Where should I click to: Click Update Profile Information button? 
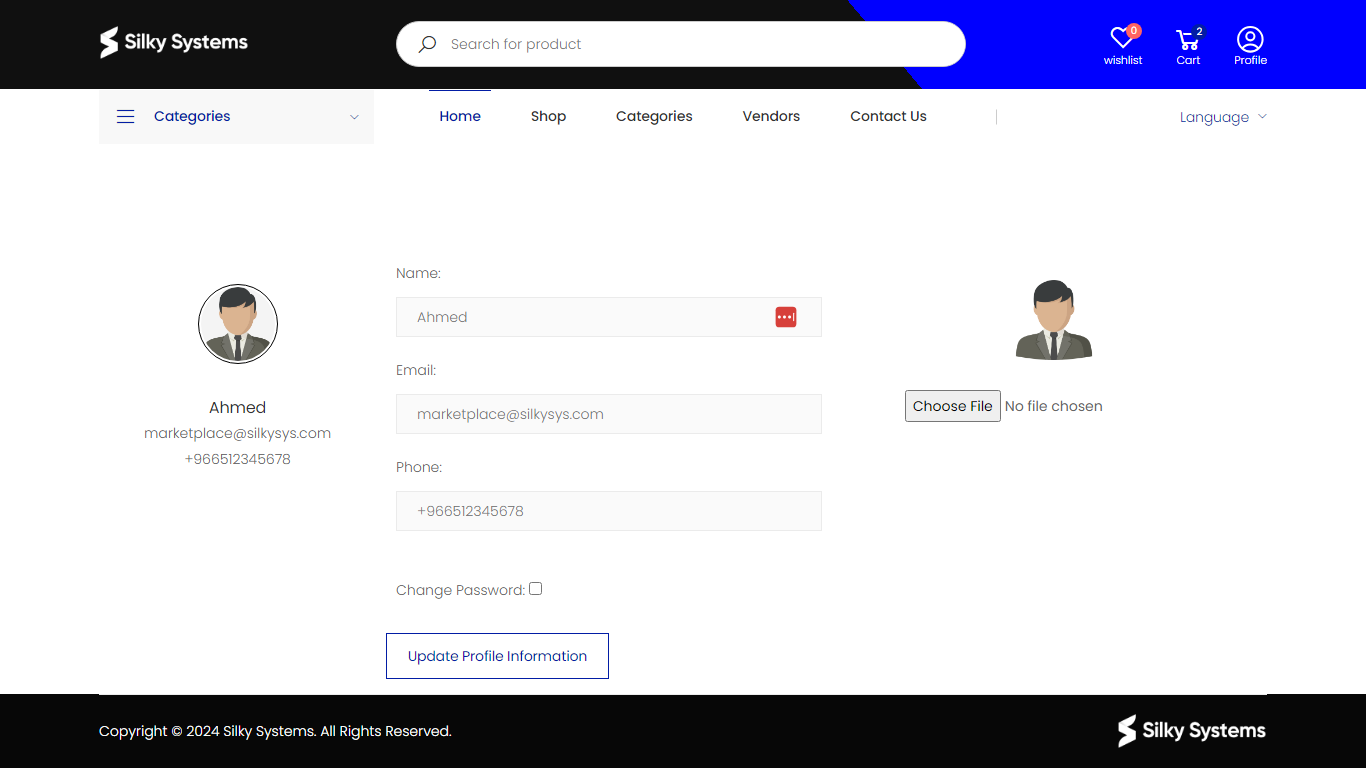(497, 656)
